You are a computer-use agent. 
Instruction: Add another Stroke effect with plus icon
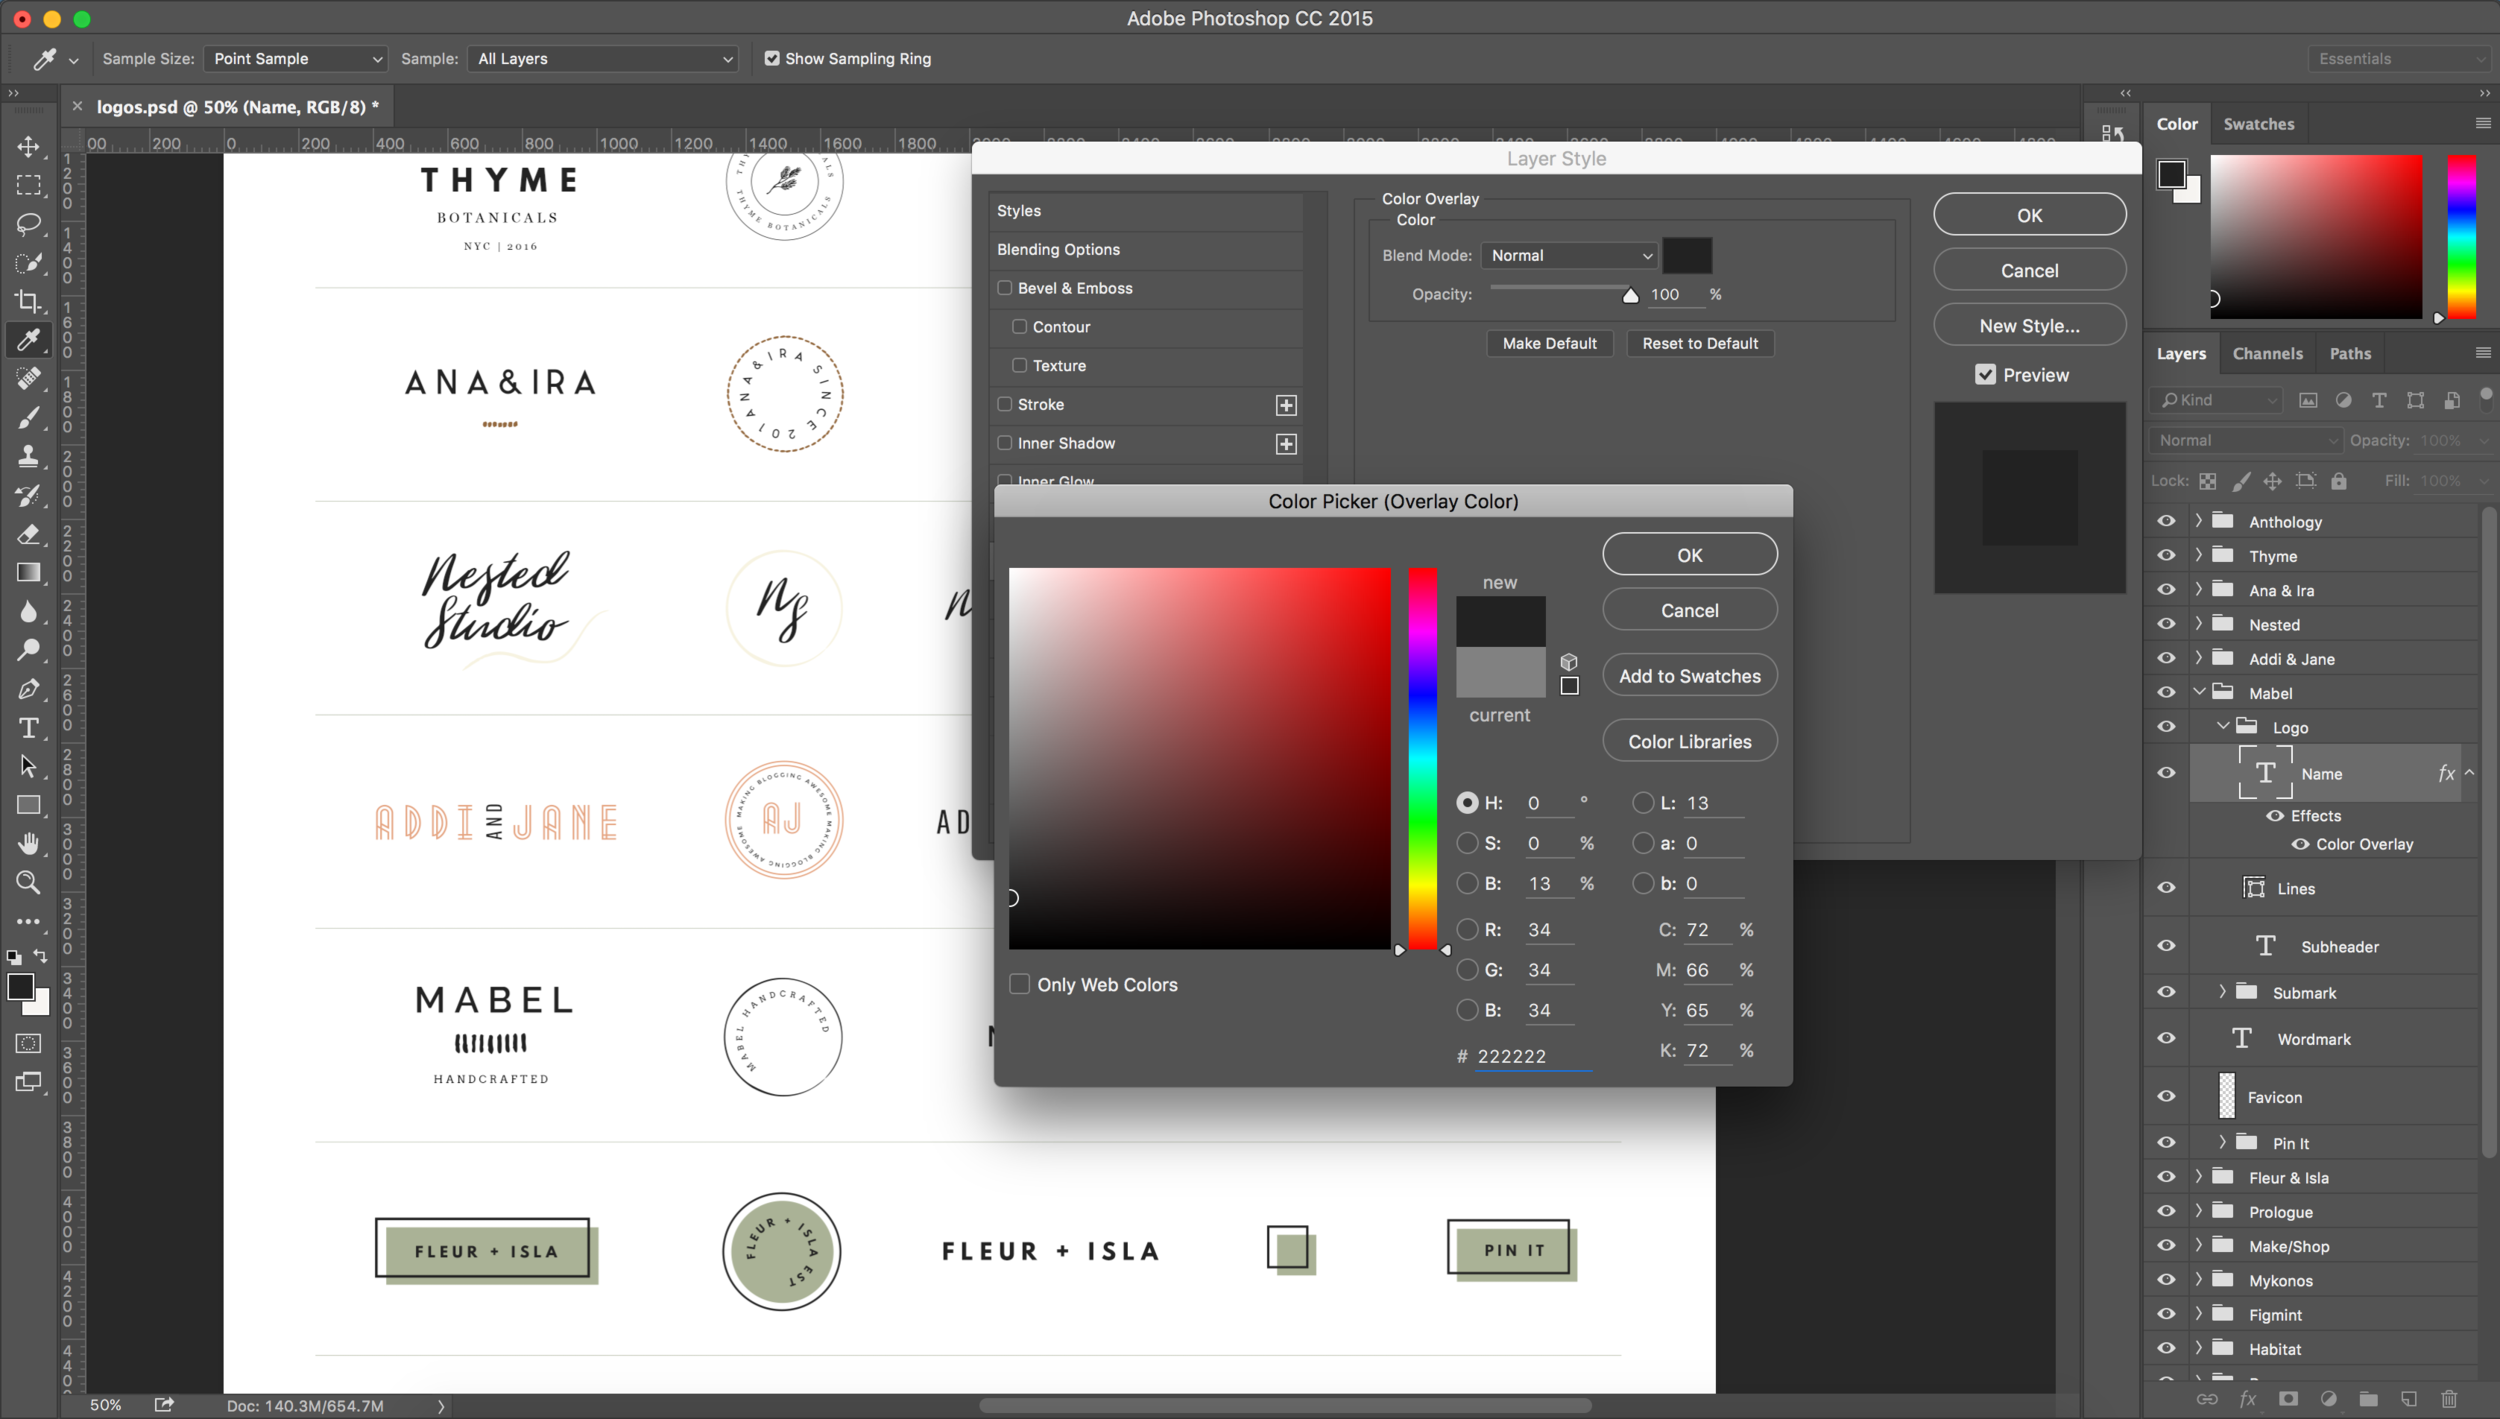[x=1286, y=405]
